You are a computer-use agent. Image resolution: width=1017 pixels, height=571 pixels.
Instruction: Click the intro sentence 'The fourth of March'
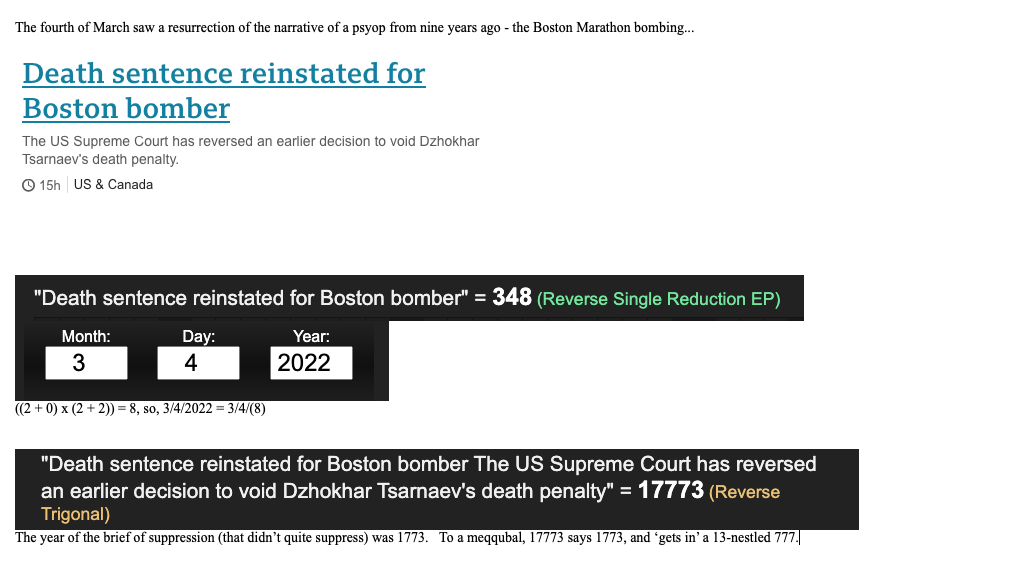pos(353,27)
